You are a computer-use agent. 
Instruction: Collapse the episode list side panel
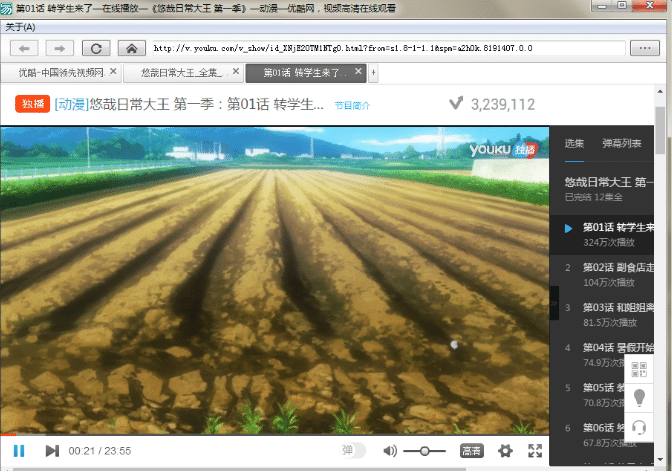click(x=554, y=301)
